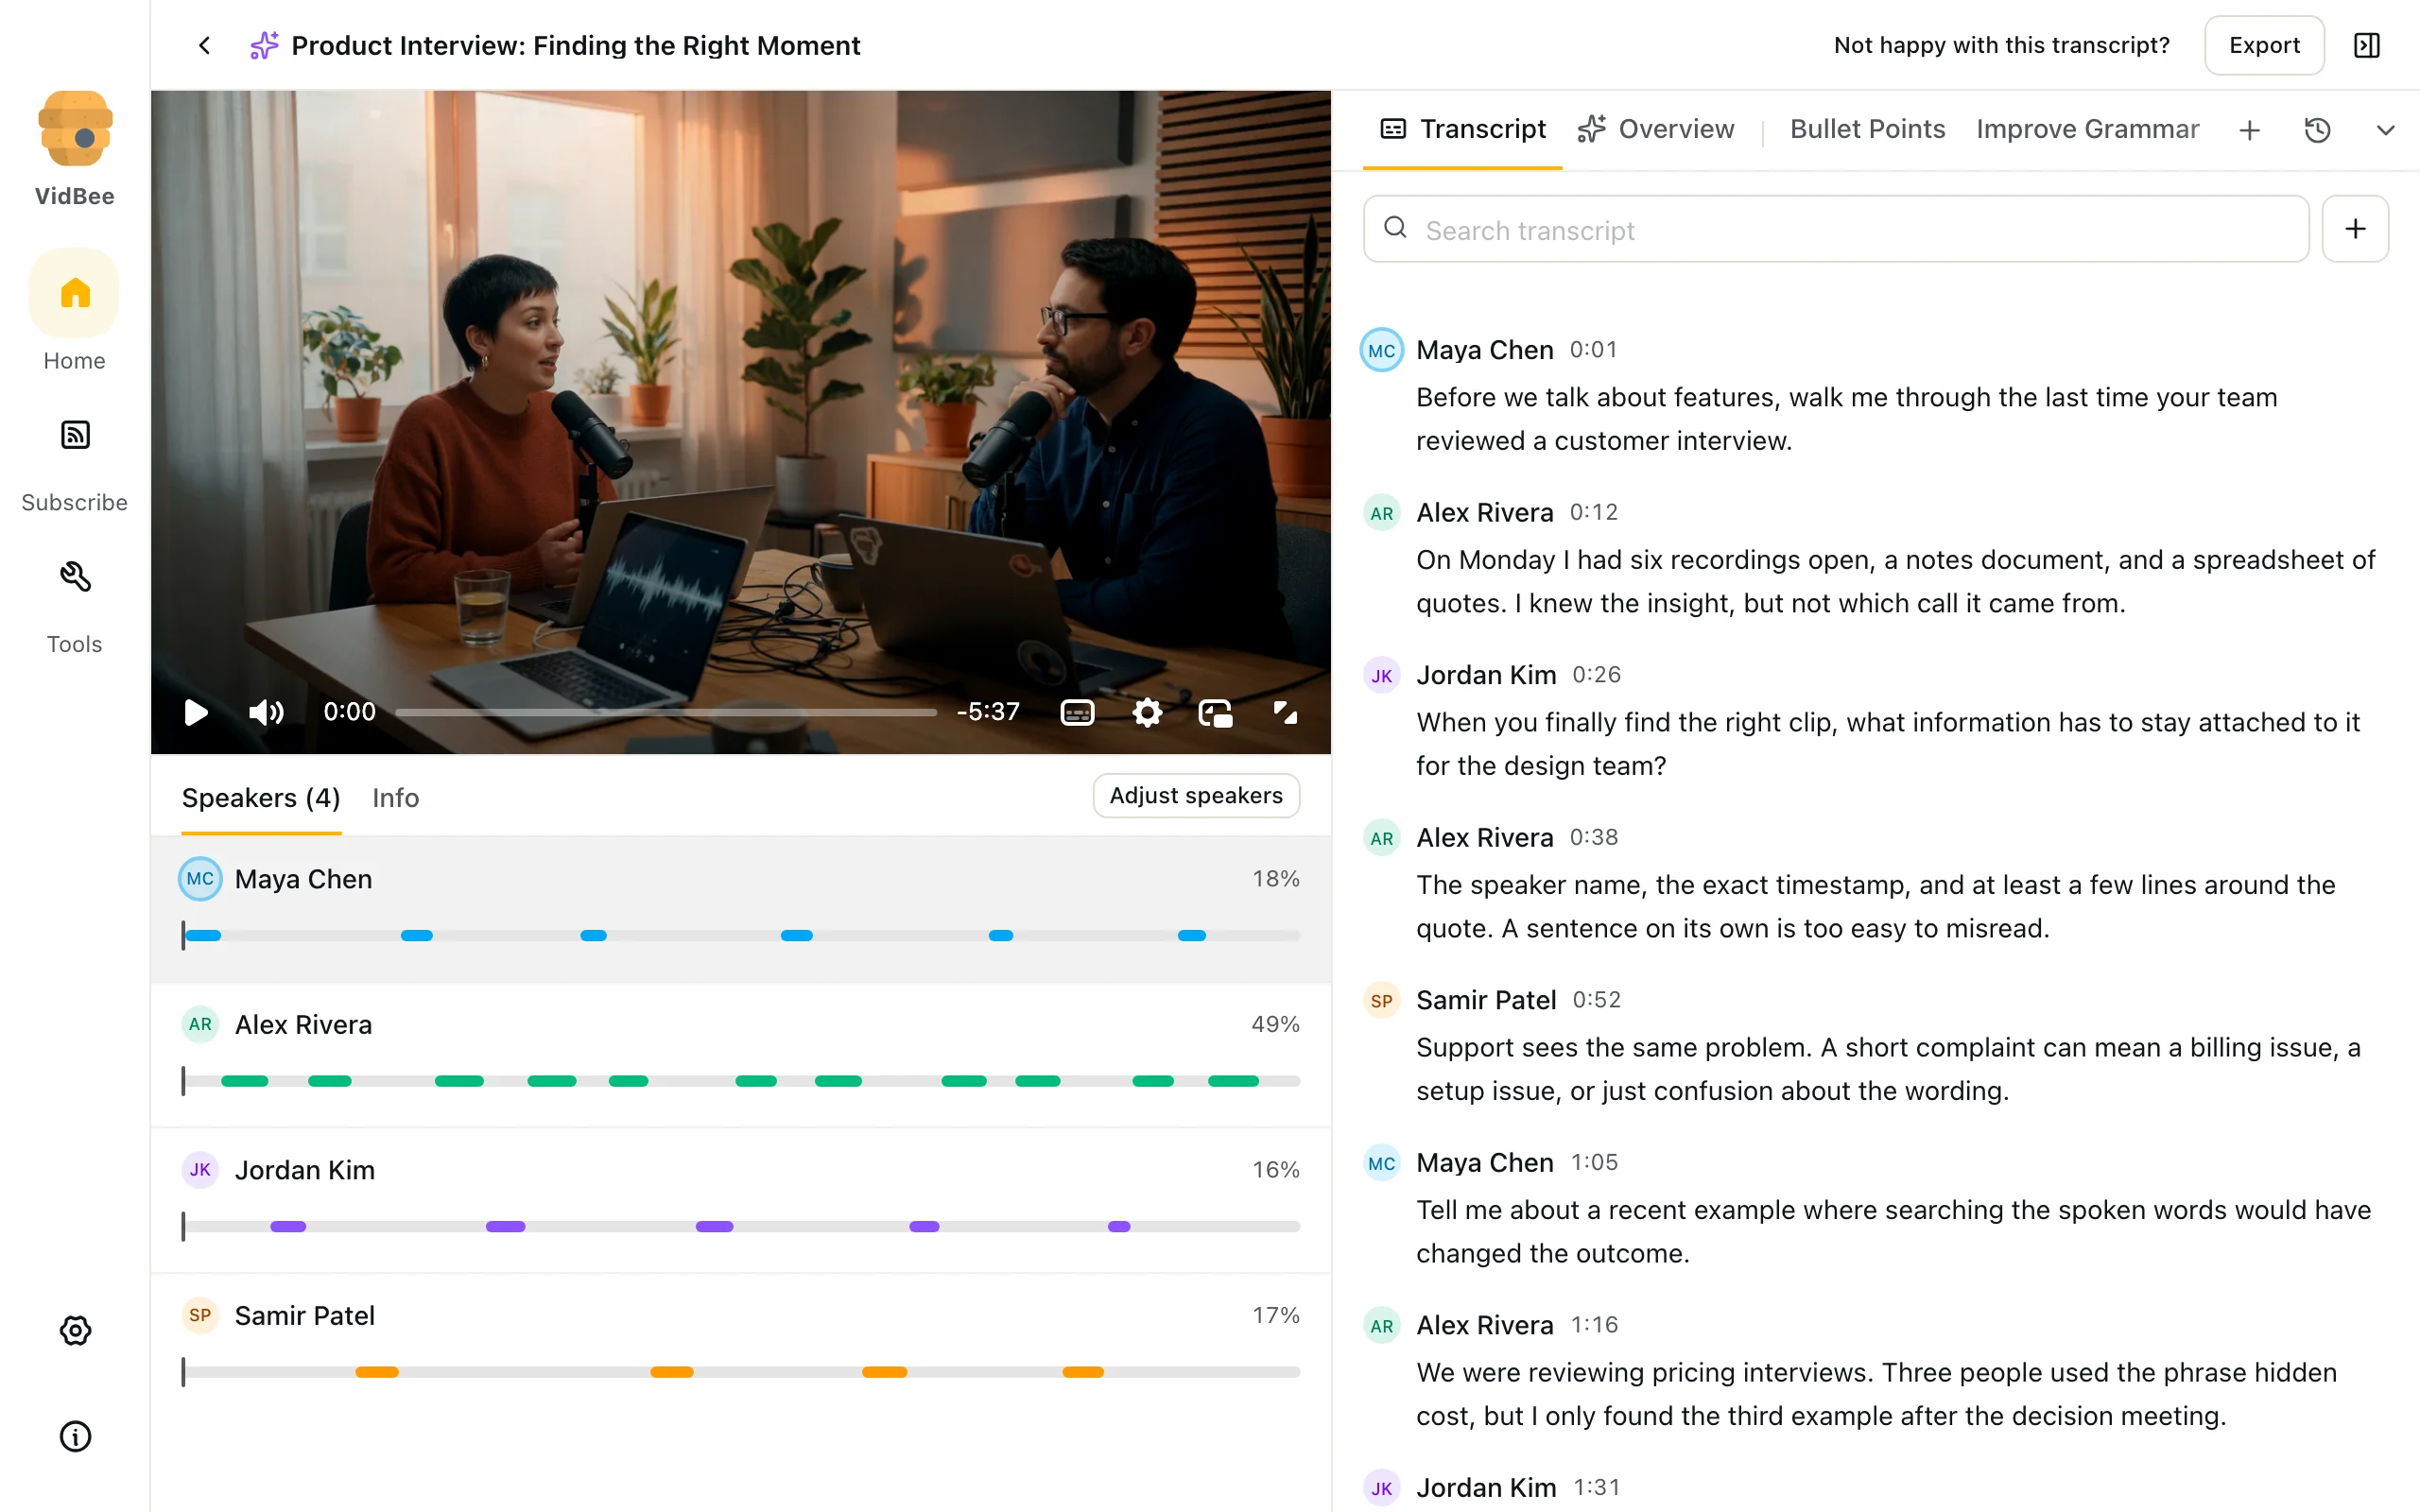Click Jordan Kim avatar in speakers list
This screenshot has height=1512, width=2420.
pos(200,1170)
